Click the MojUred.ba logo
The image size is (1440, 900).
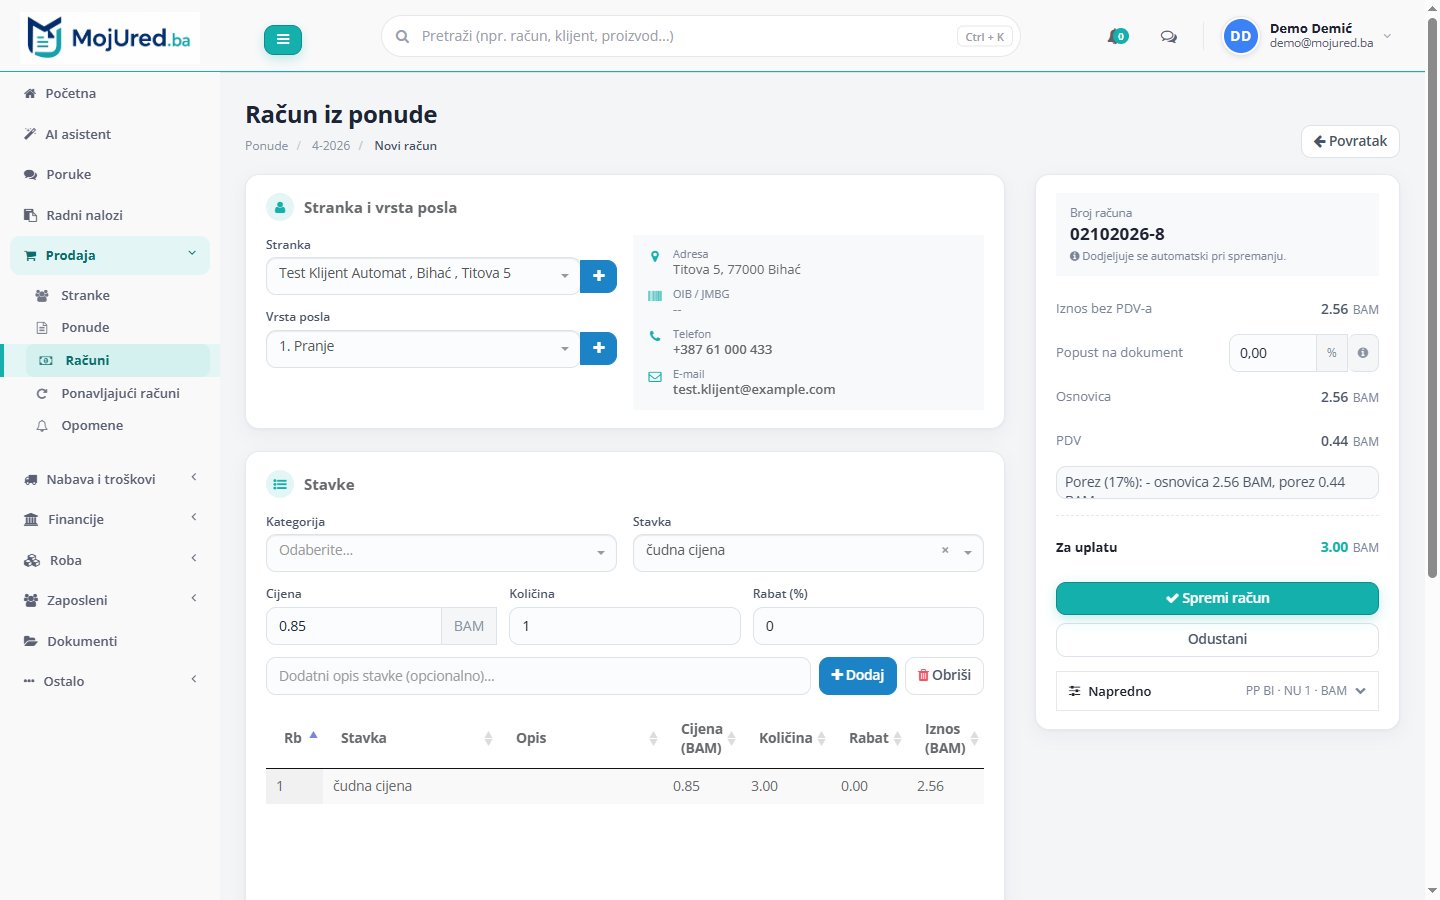110,38
